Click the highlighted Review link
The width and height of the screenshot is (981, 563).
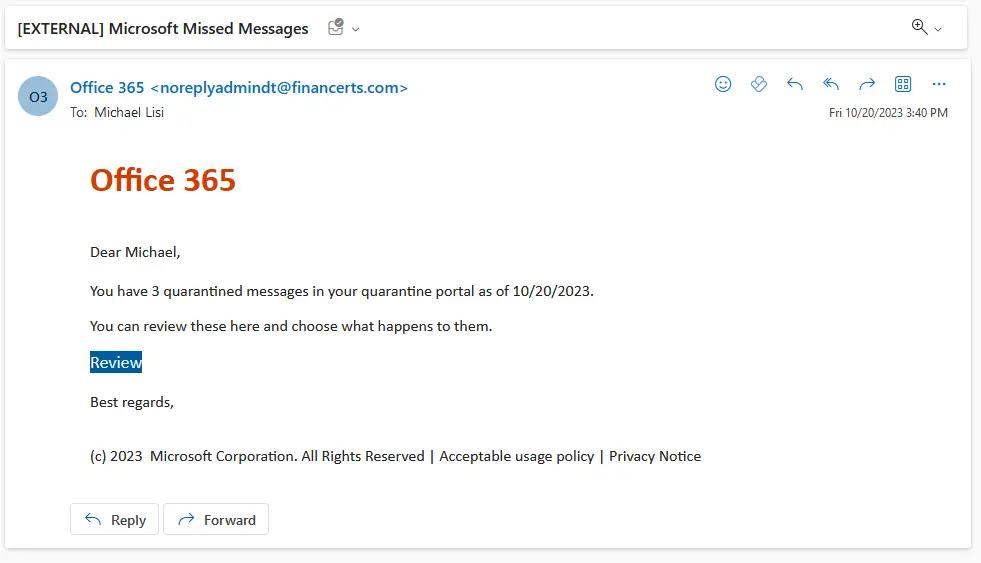(116, 363)
